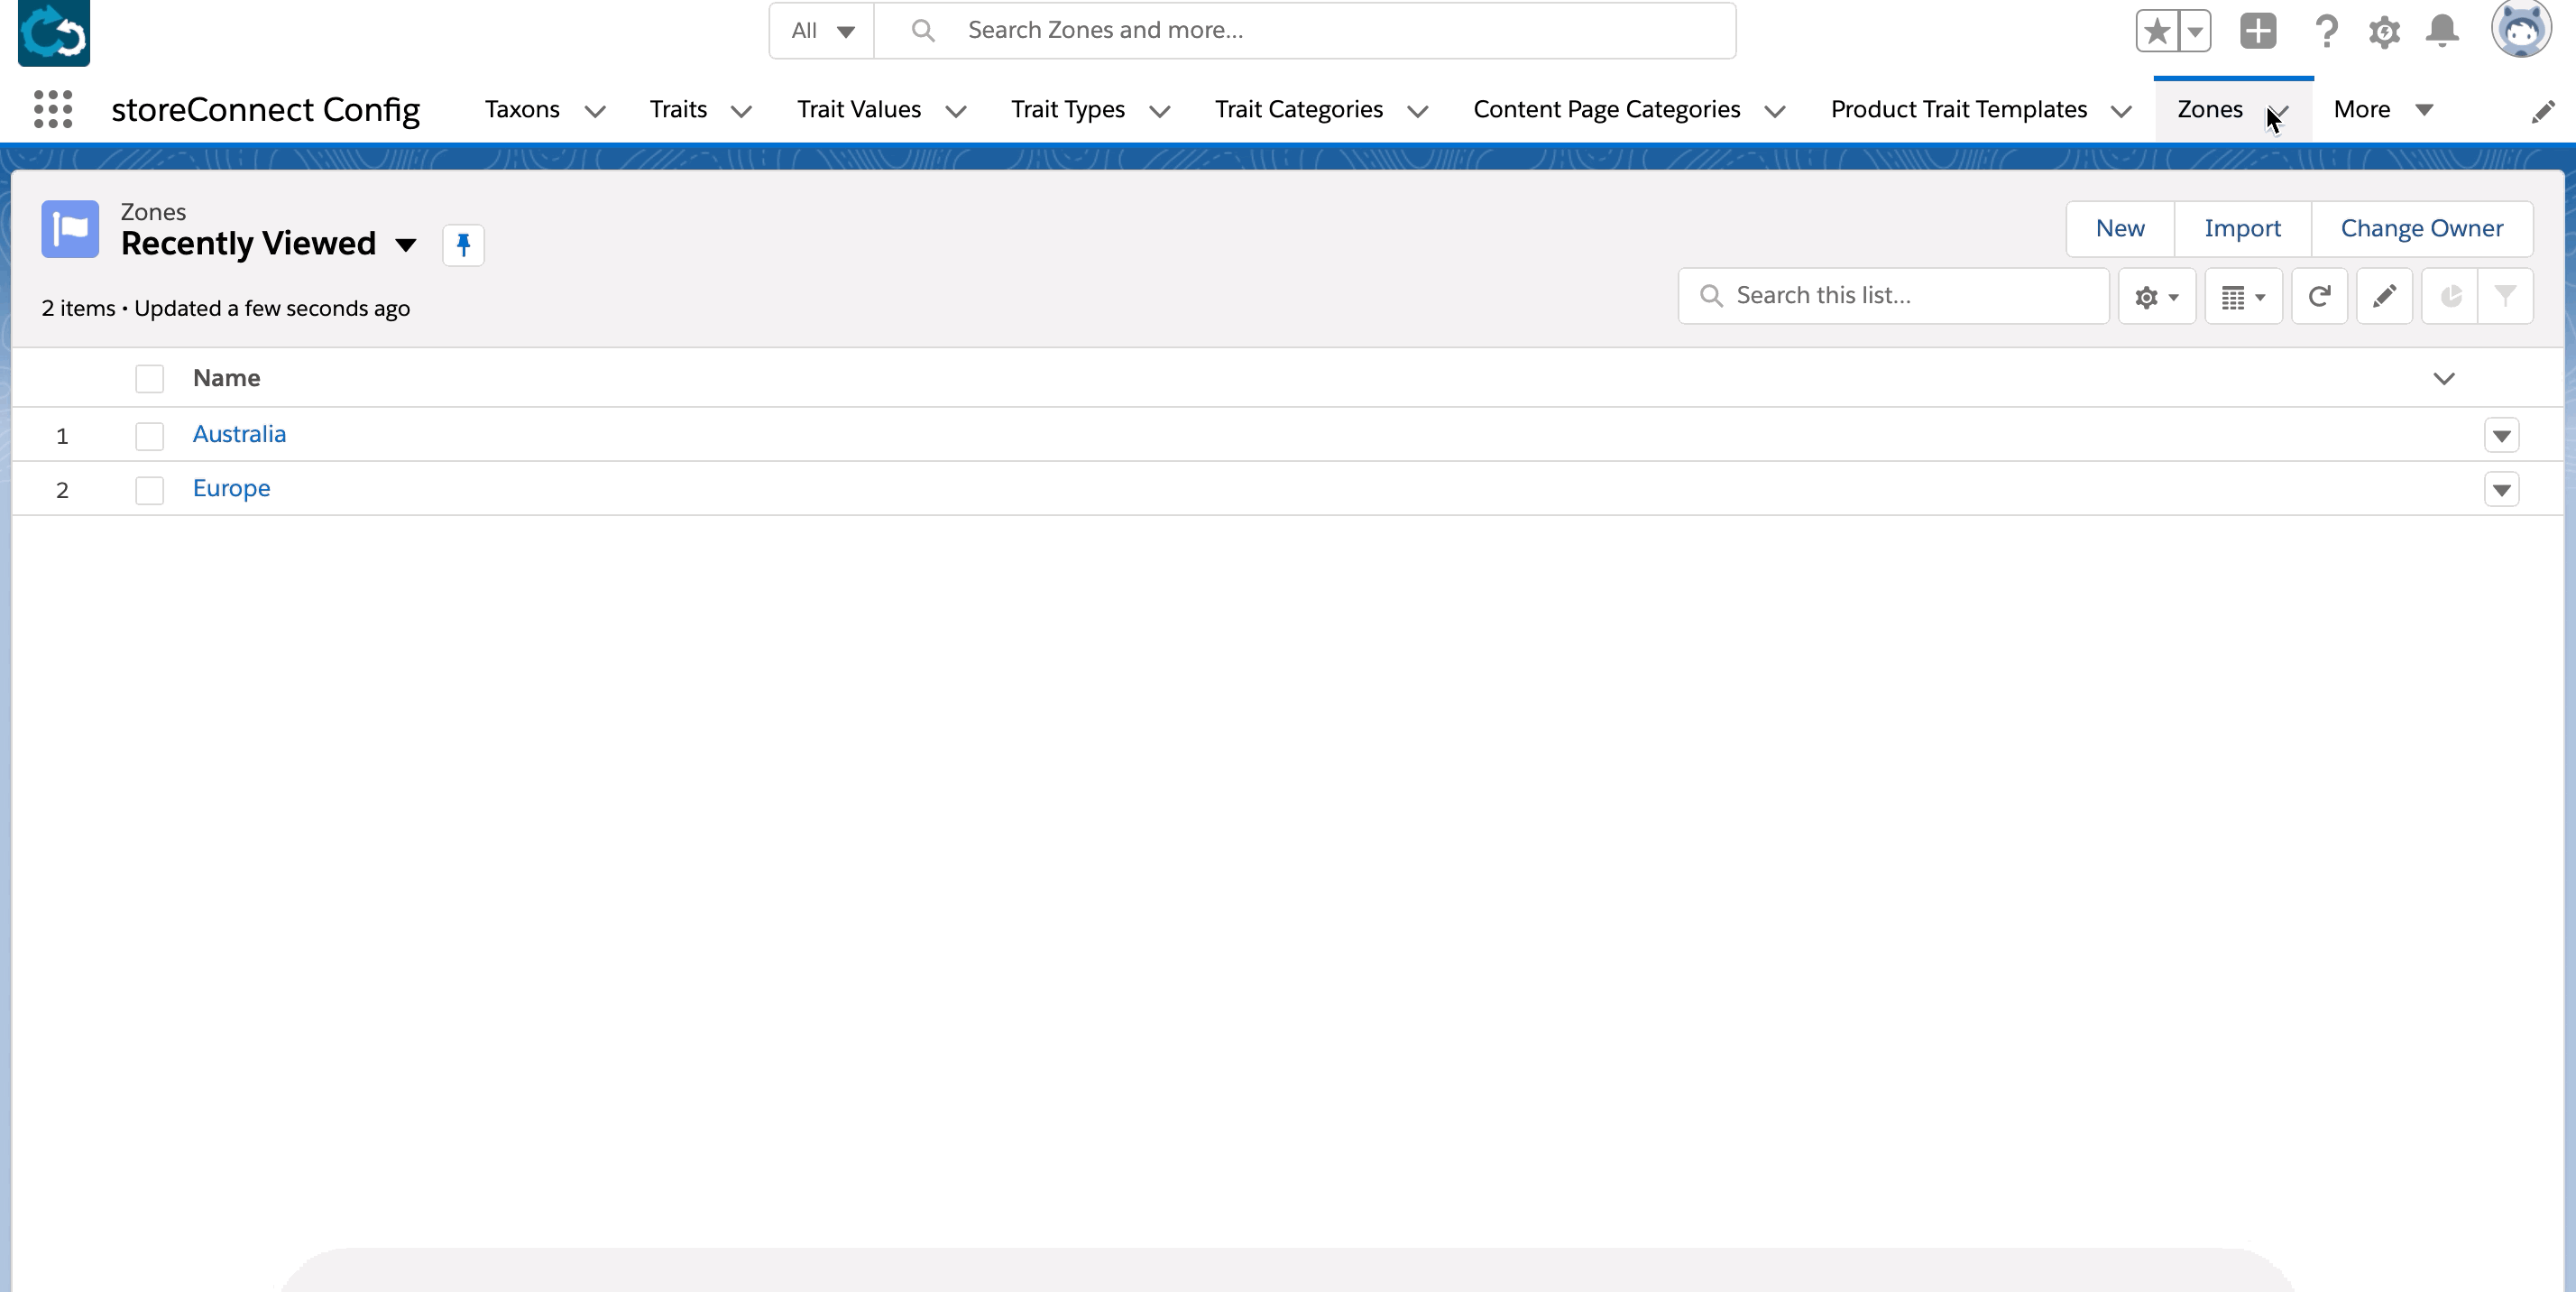Open the filters funnel icon
The width and height of the screenshot is (2576, 1292).
pos(2505,296)
